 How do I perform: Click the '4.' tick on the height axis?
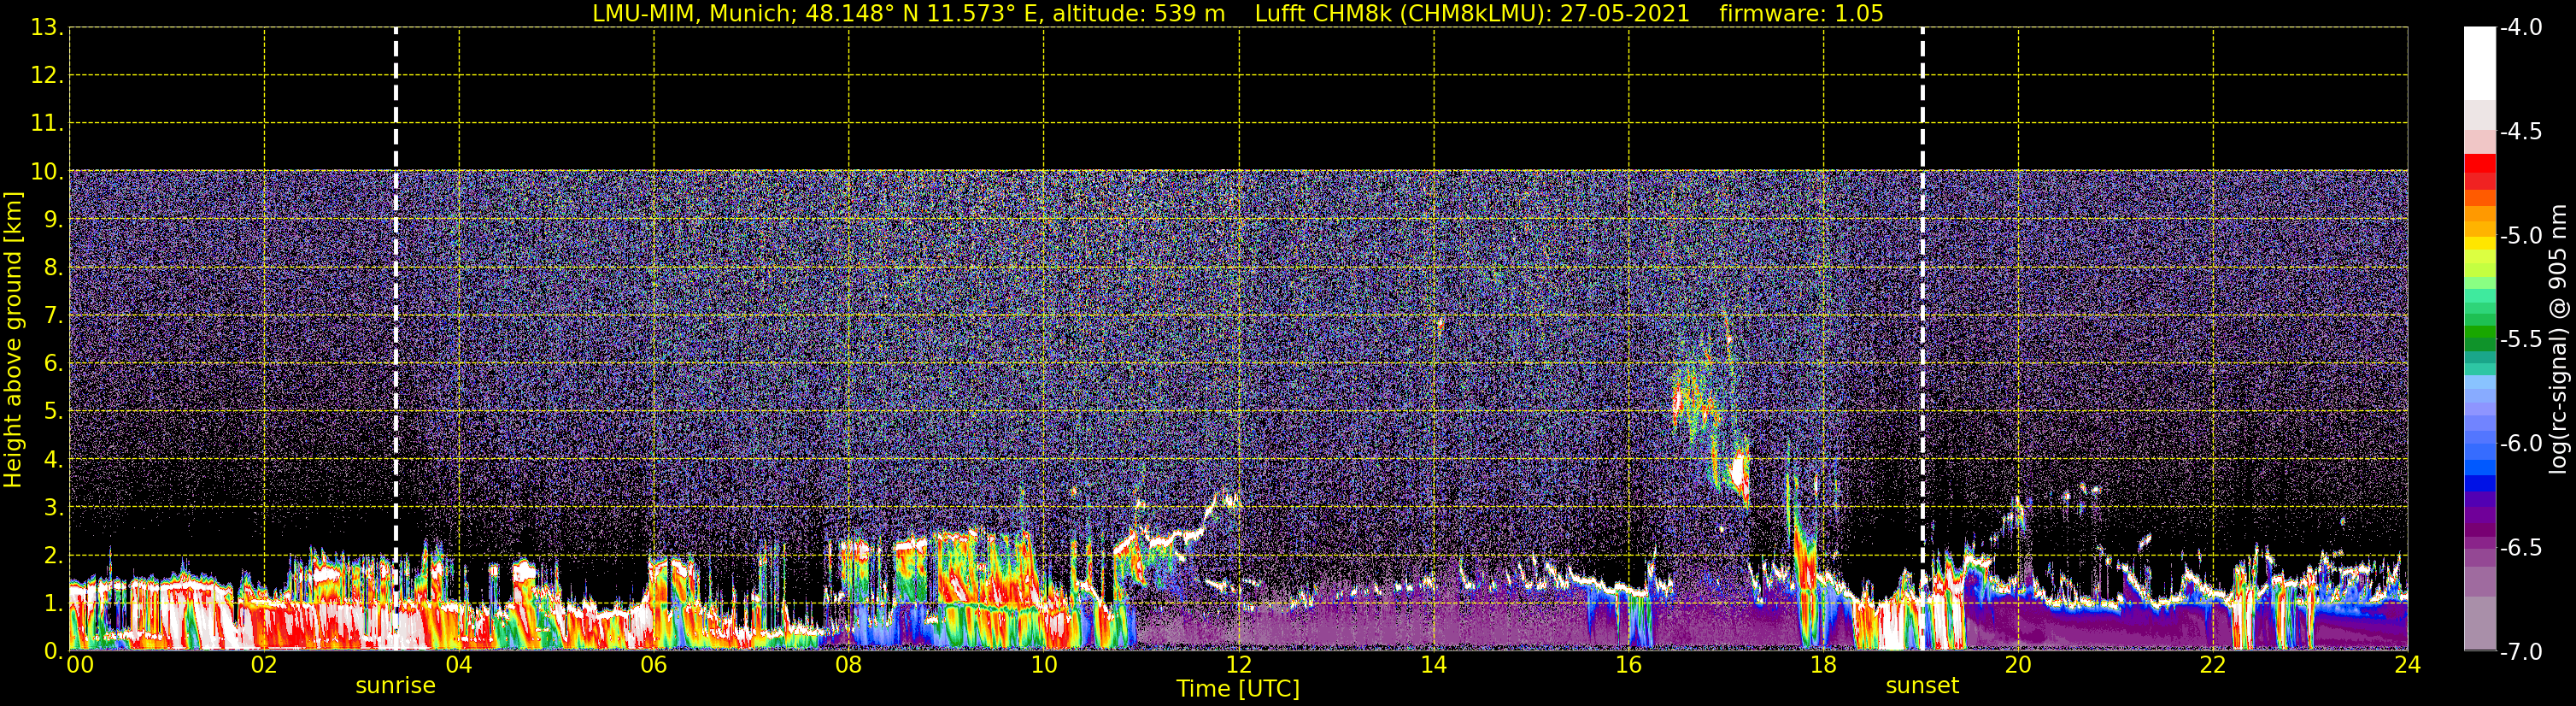52,460
